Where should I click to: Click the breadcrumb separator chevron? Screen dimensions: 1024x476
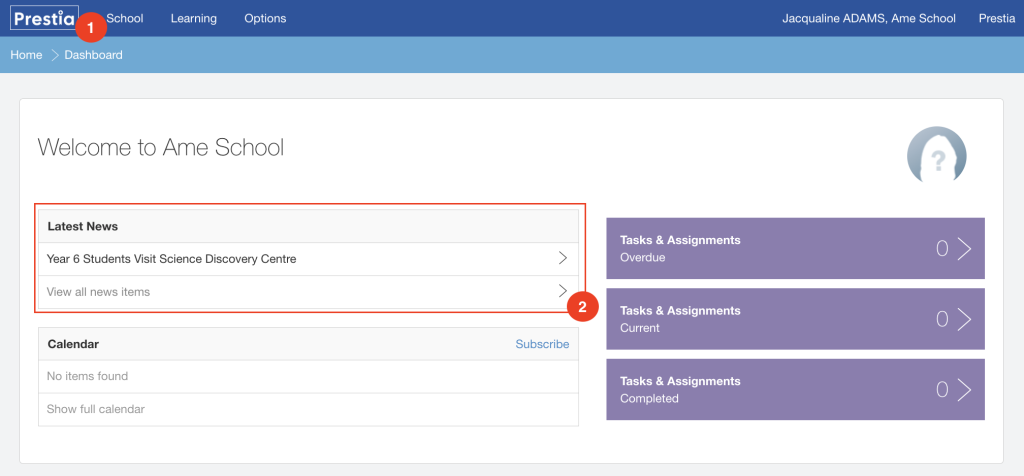click(x=54, y=55)
